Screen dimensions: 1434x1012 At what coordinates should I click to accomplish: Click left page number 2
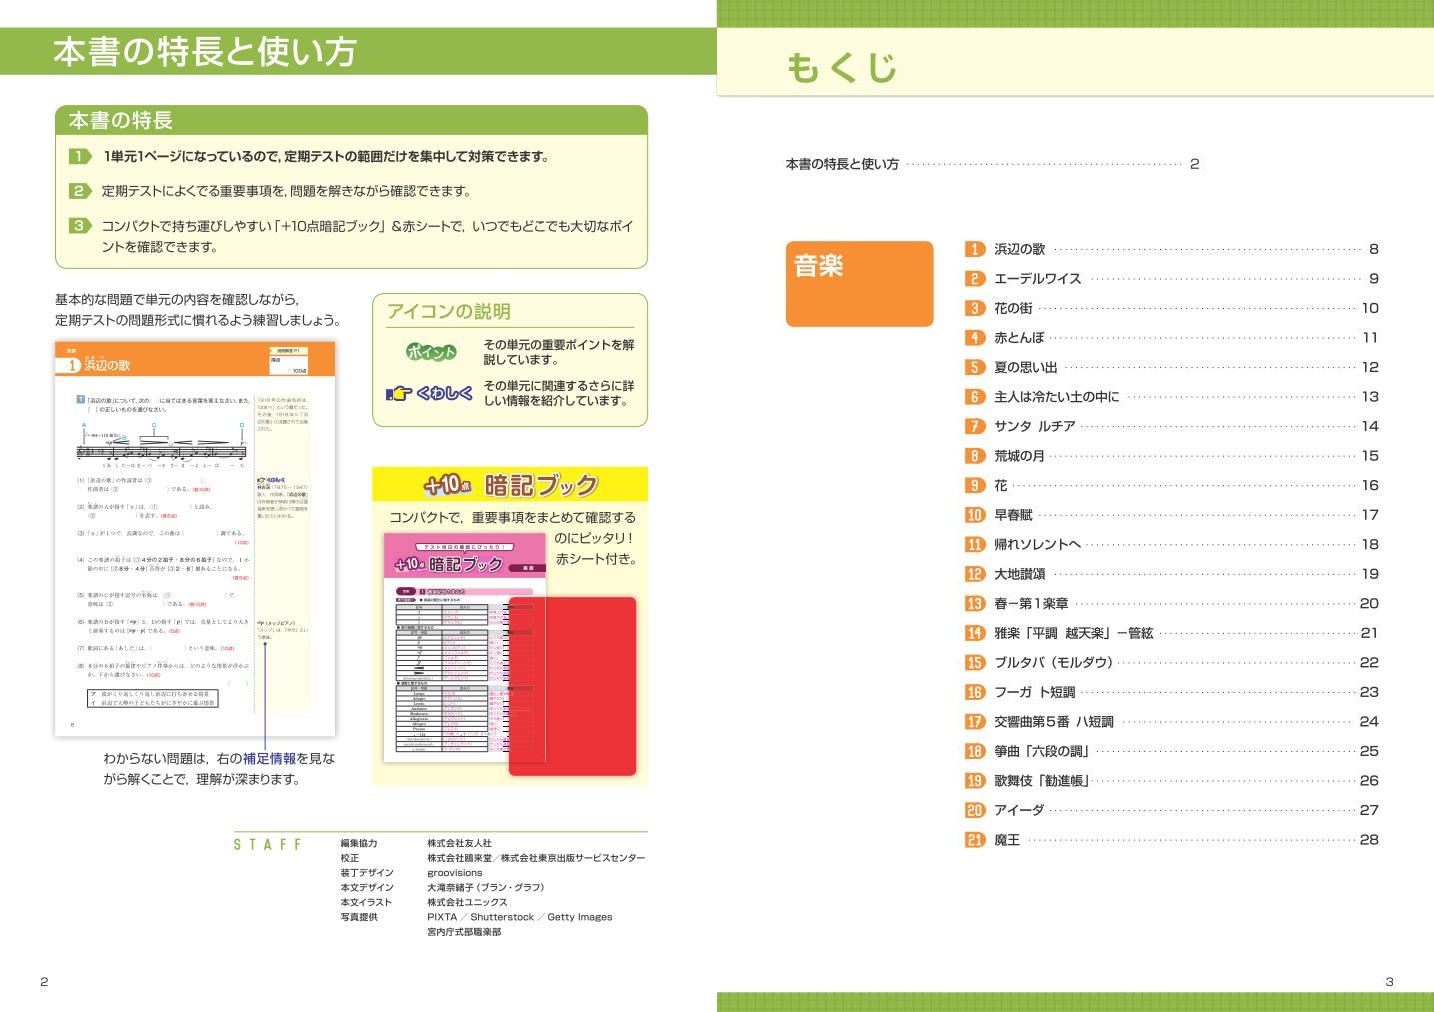[x=44, y=982]
